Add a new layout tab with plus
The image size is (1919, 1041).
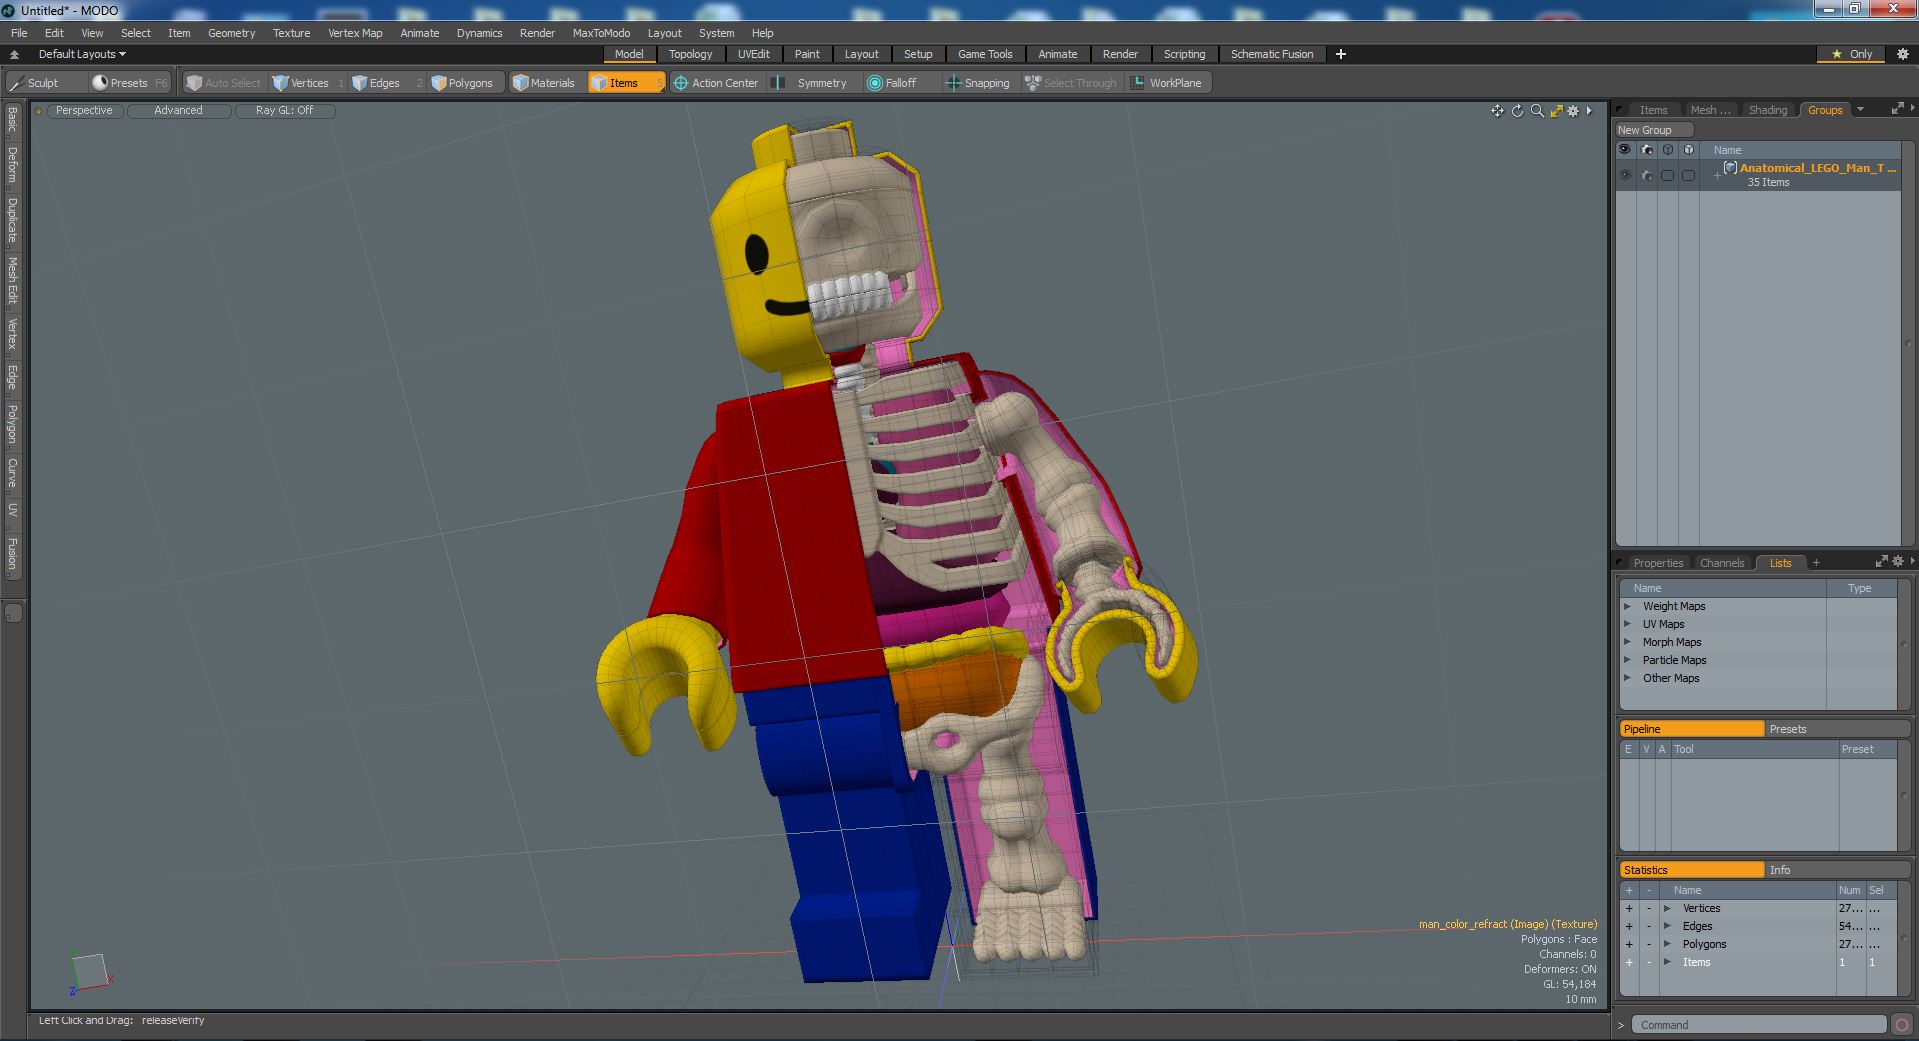point(1341,54)
